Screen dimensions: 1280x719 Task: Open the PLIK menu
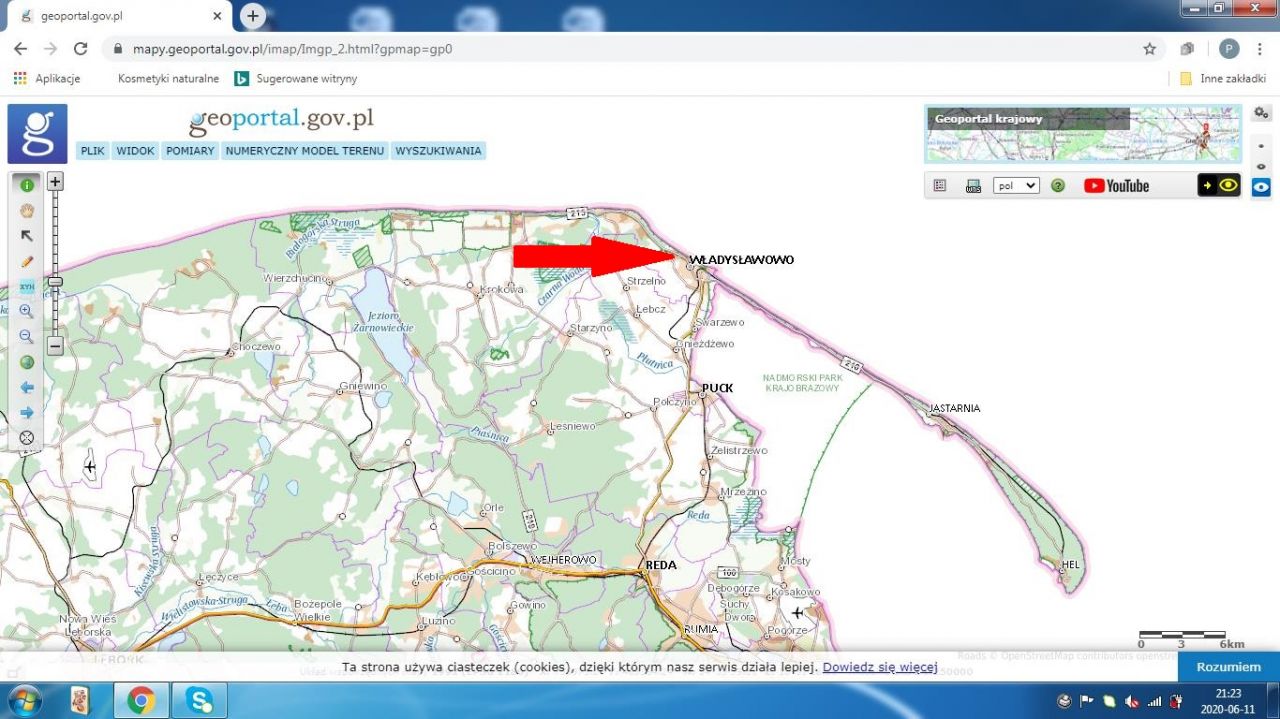coord(93,151)
